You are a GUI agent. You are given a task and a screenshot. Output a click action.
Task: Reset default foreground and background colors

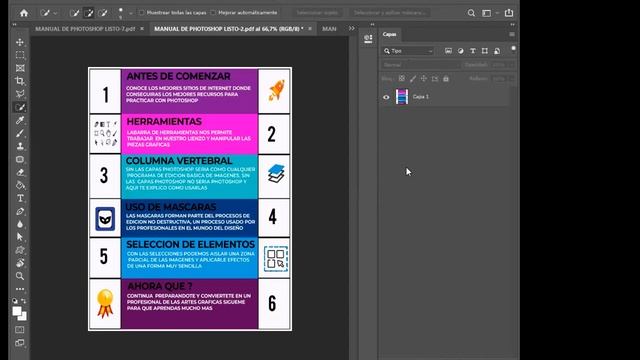coord(15,301)
